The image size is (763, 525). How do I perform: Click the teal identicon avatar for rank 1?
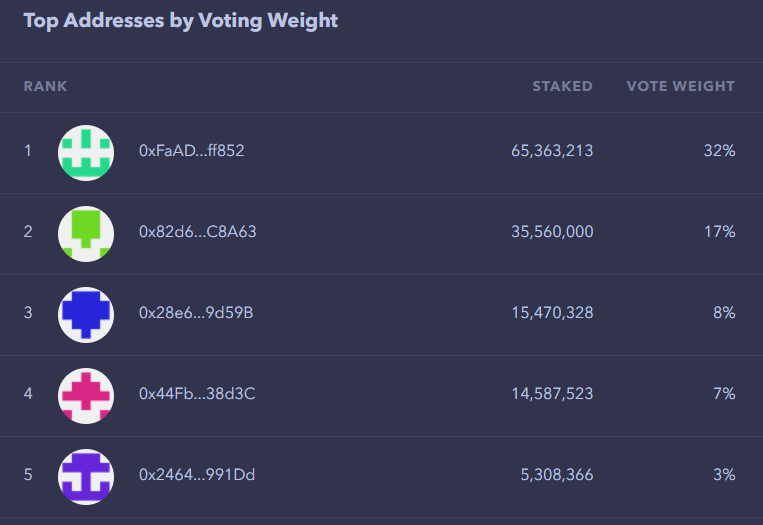tap(86, 153)
